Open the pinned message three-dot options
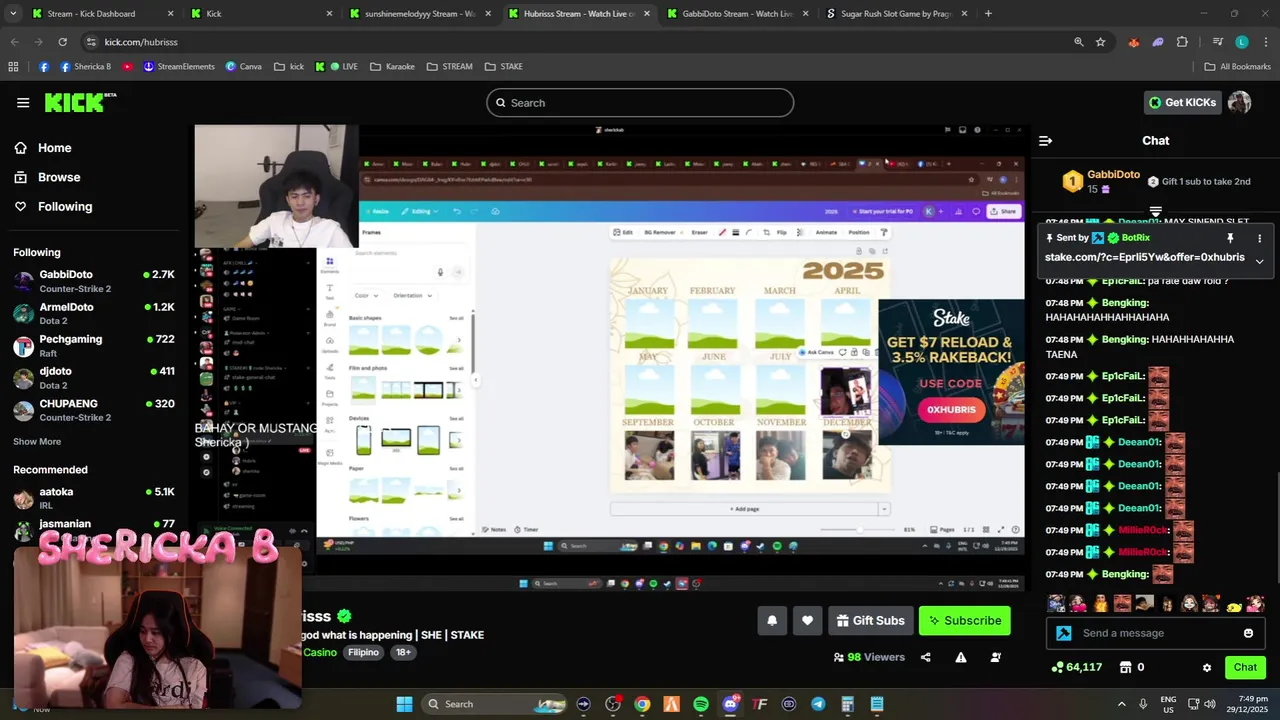The height and width of the screenshot is (720, 1280). [x=1259, y=238]
